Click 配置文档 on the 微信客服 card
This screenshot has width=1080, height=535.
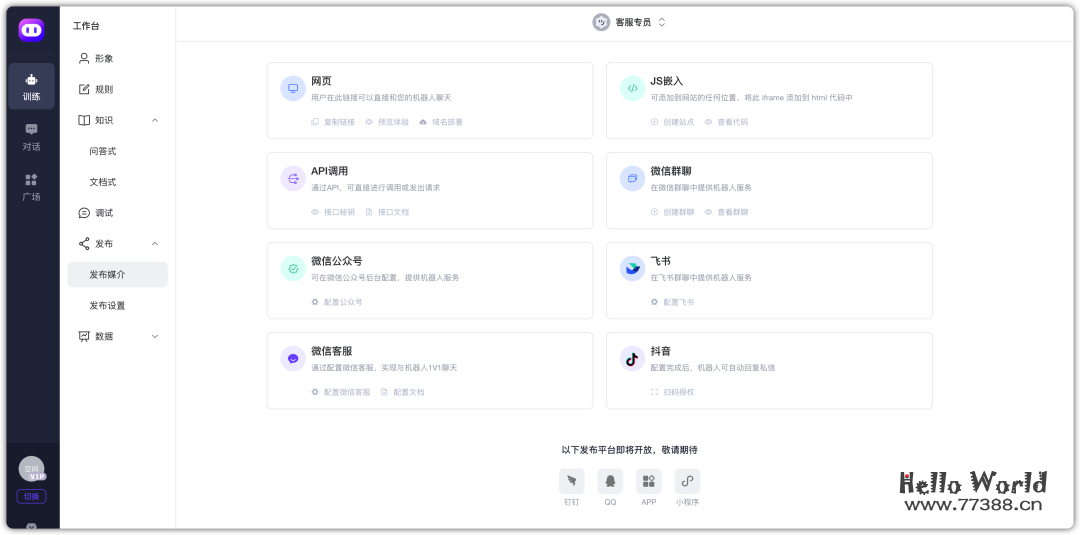403,392
